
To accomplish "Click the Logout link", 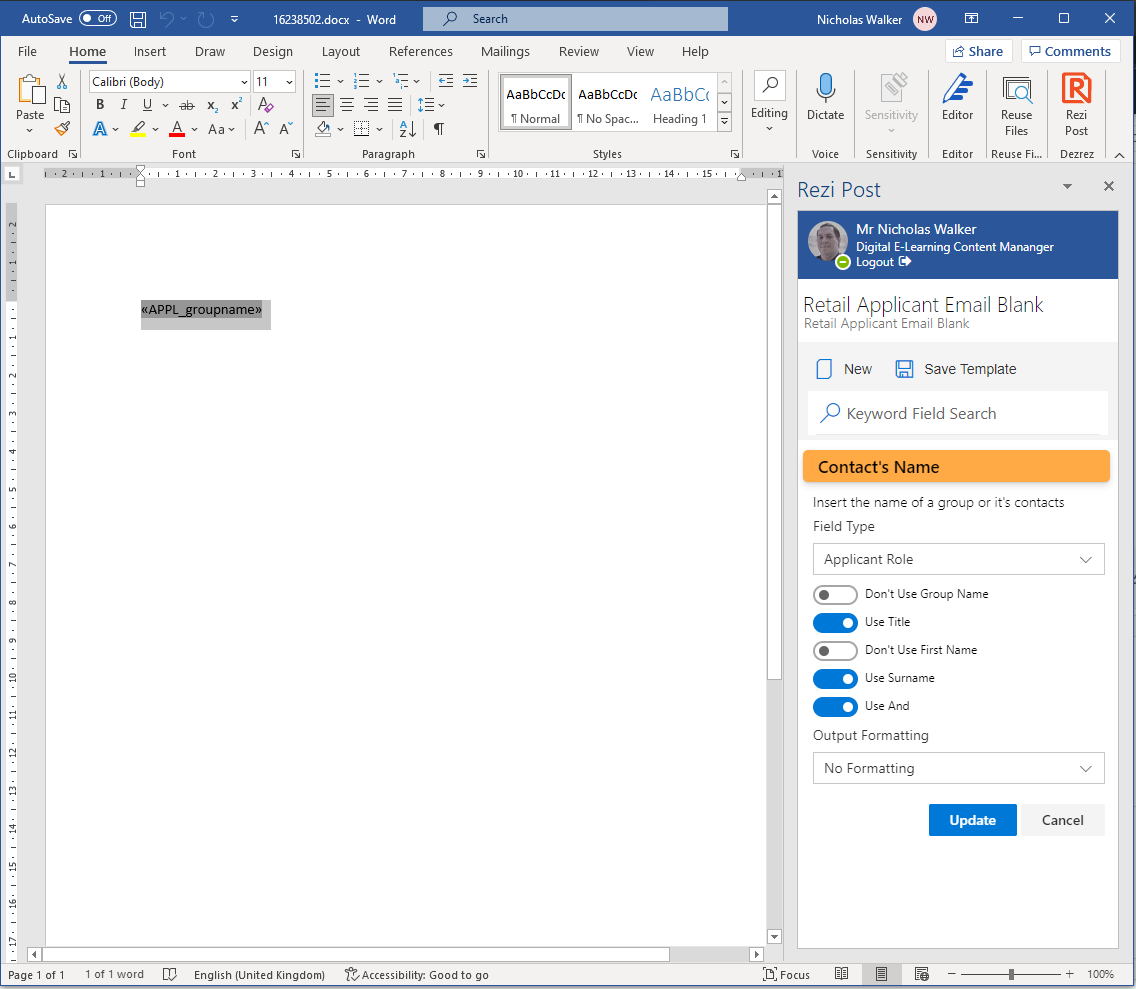I will pyautogui.click(x=883, y=262).
